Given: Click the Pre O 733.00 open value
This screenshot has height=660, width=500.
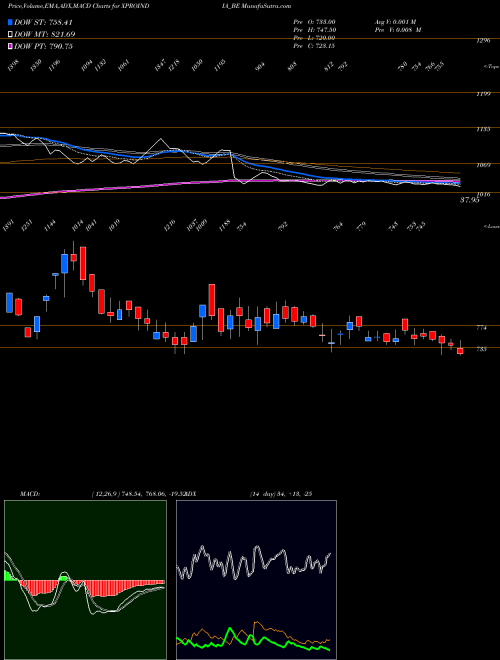Looking at the screenshot, I should pyautogui.click(x=314, y=22).
